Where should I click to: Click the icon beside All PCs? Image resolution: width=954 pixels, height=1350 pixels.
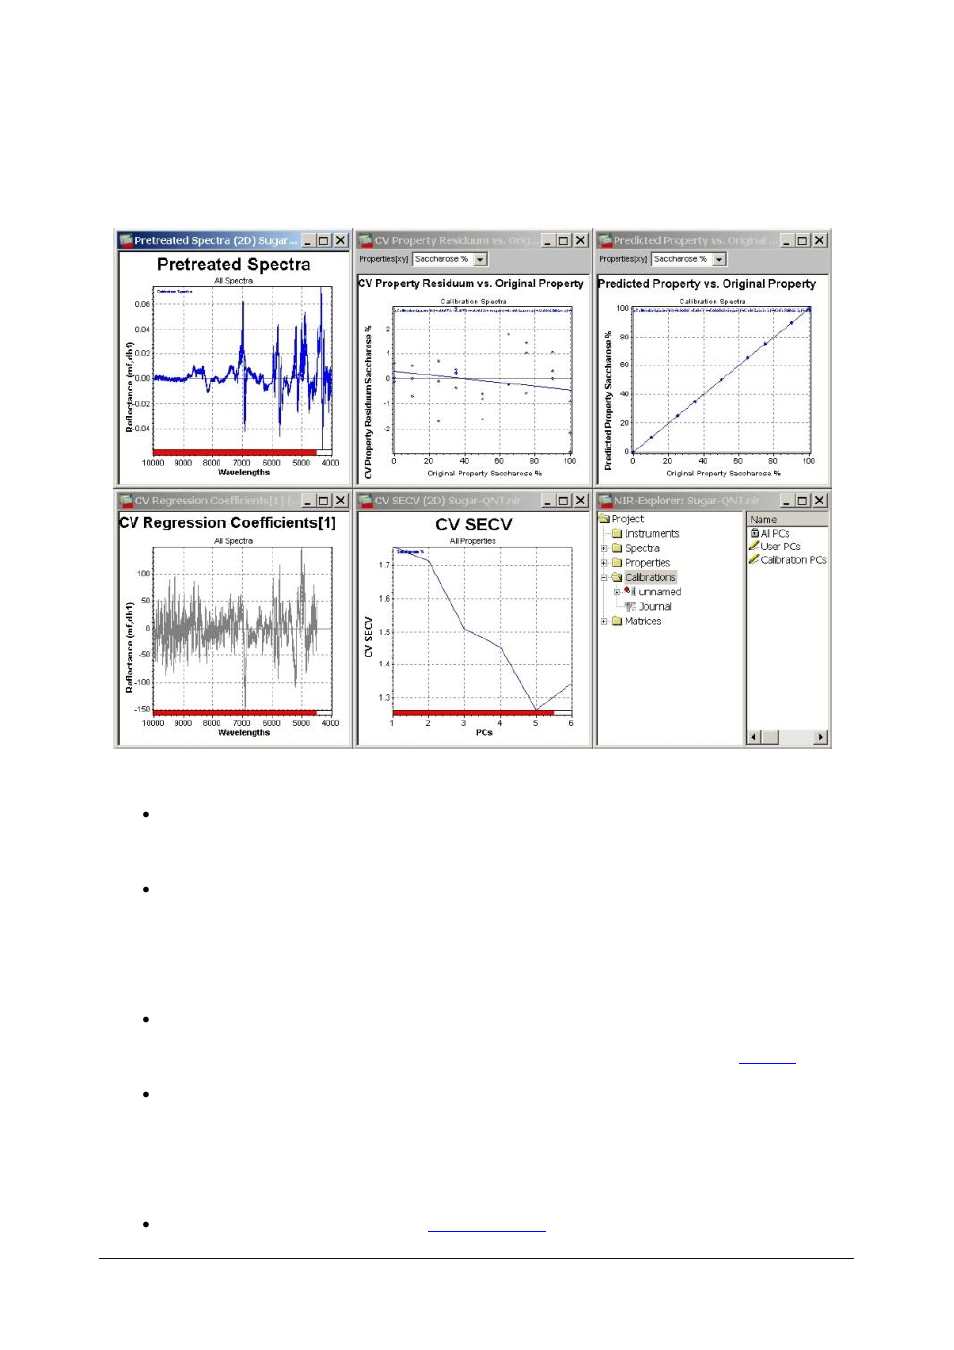click(754, 534)
